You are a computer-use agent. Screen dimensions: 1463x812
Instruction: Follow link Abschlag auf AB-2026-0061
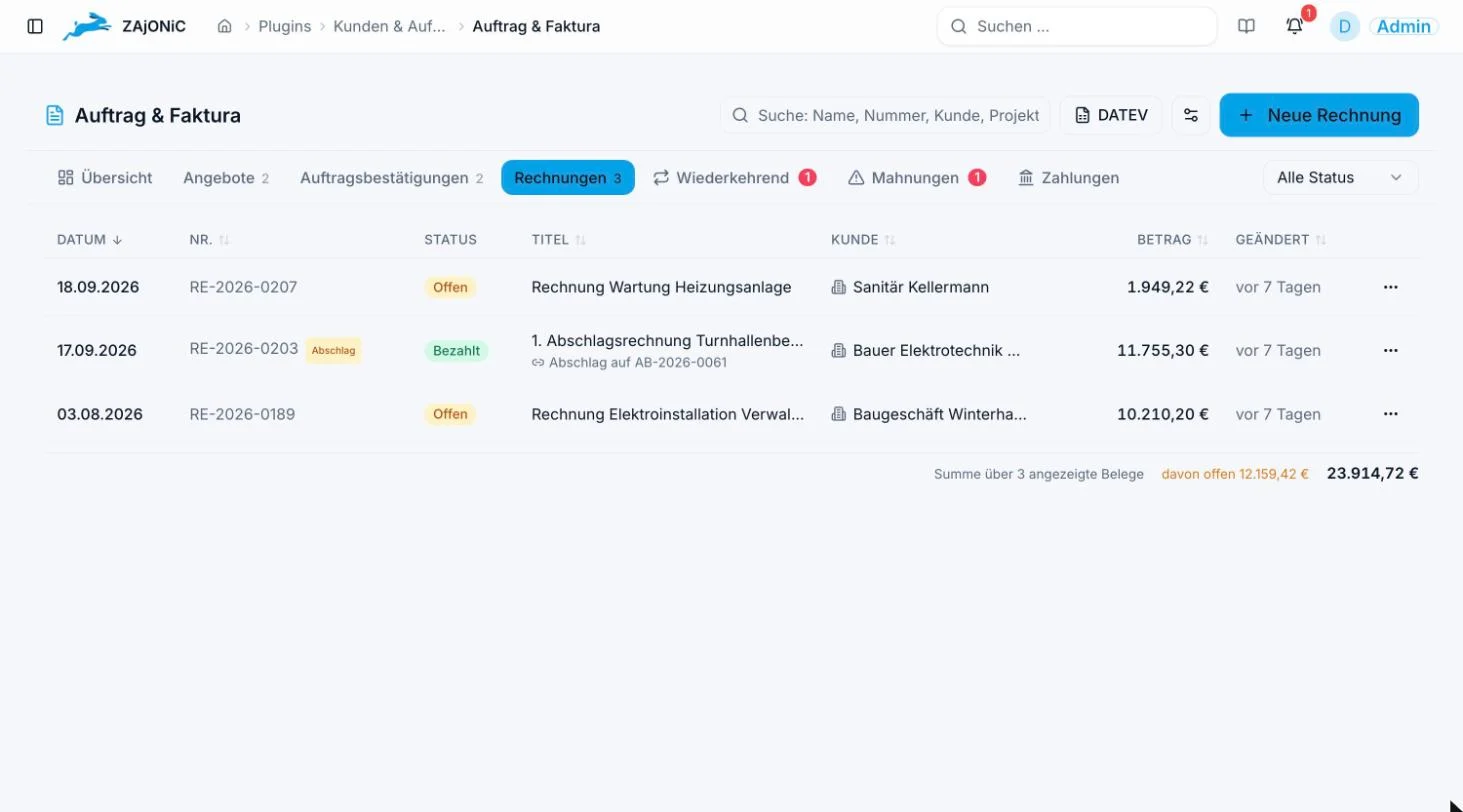pos(630,363)
